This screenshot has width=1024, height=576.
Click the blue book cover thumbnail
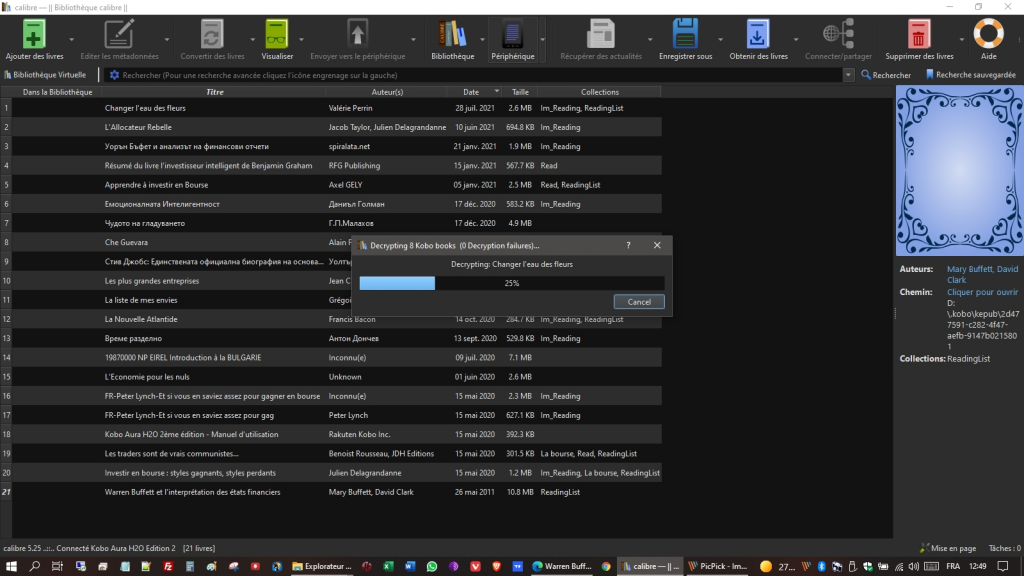(959, 171)
